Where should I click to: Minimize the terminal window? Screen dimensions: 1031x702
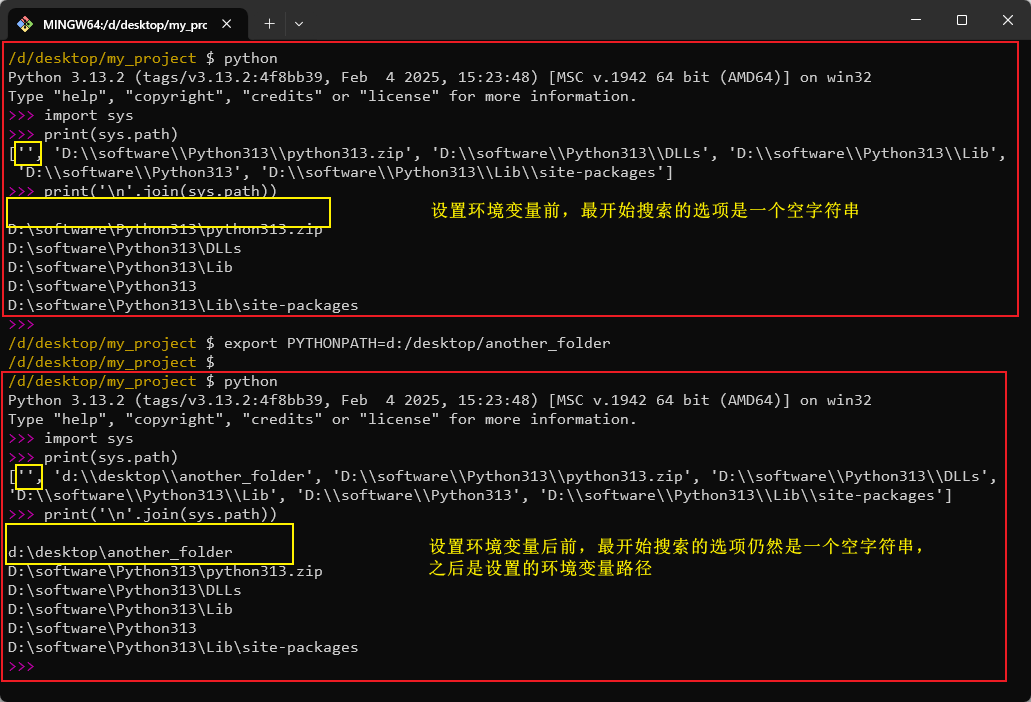click(915, 21)
